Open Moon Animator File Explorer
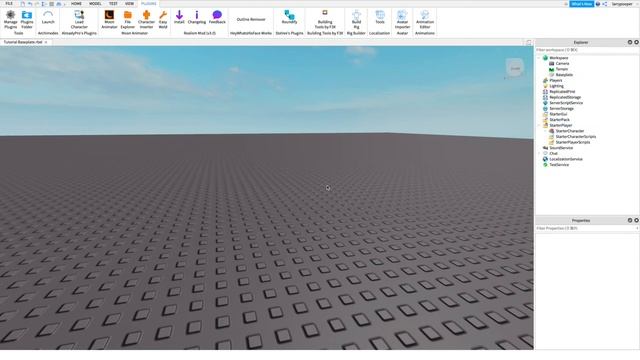 pos(127,19)
